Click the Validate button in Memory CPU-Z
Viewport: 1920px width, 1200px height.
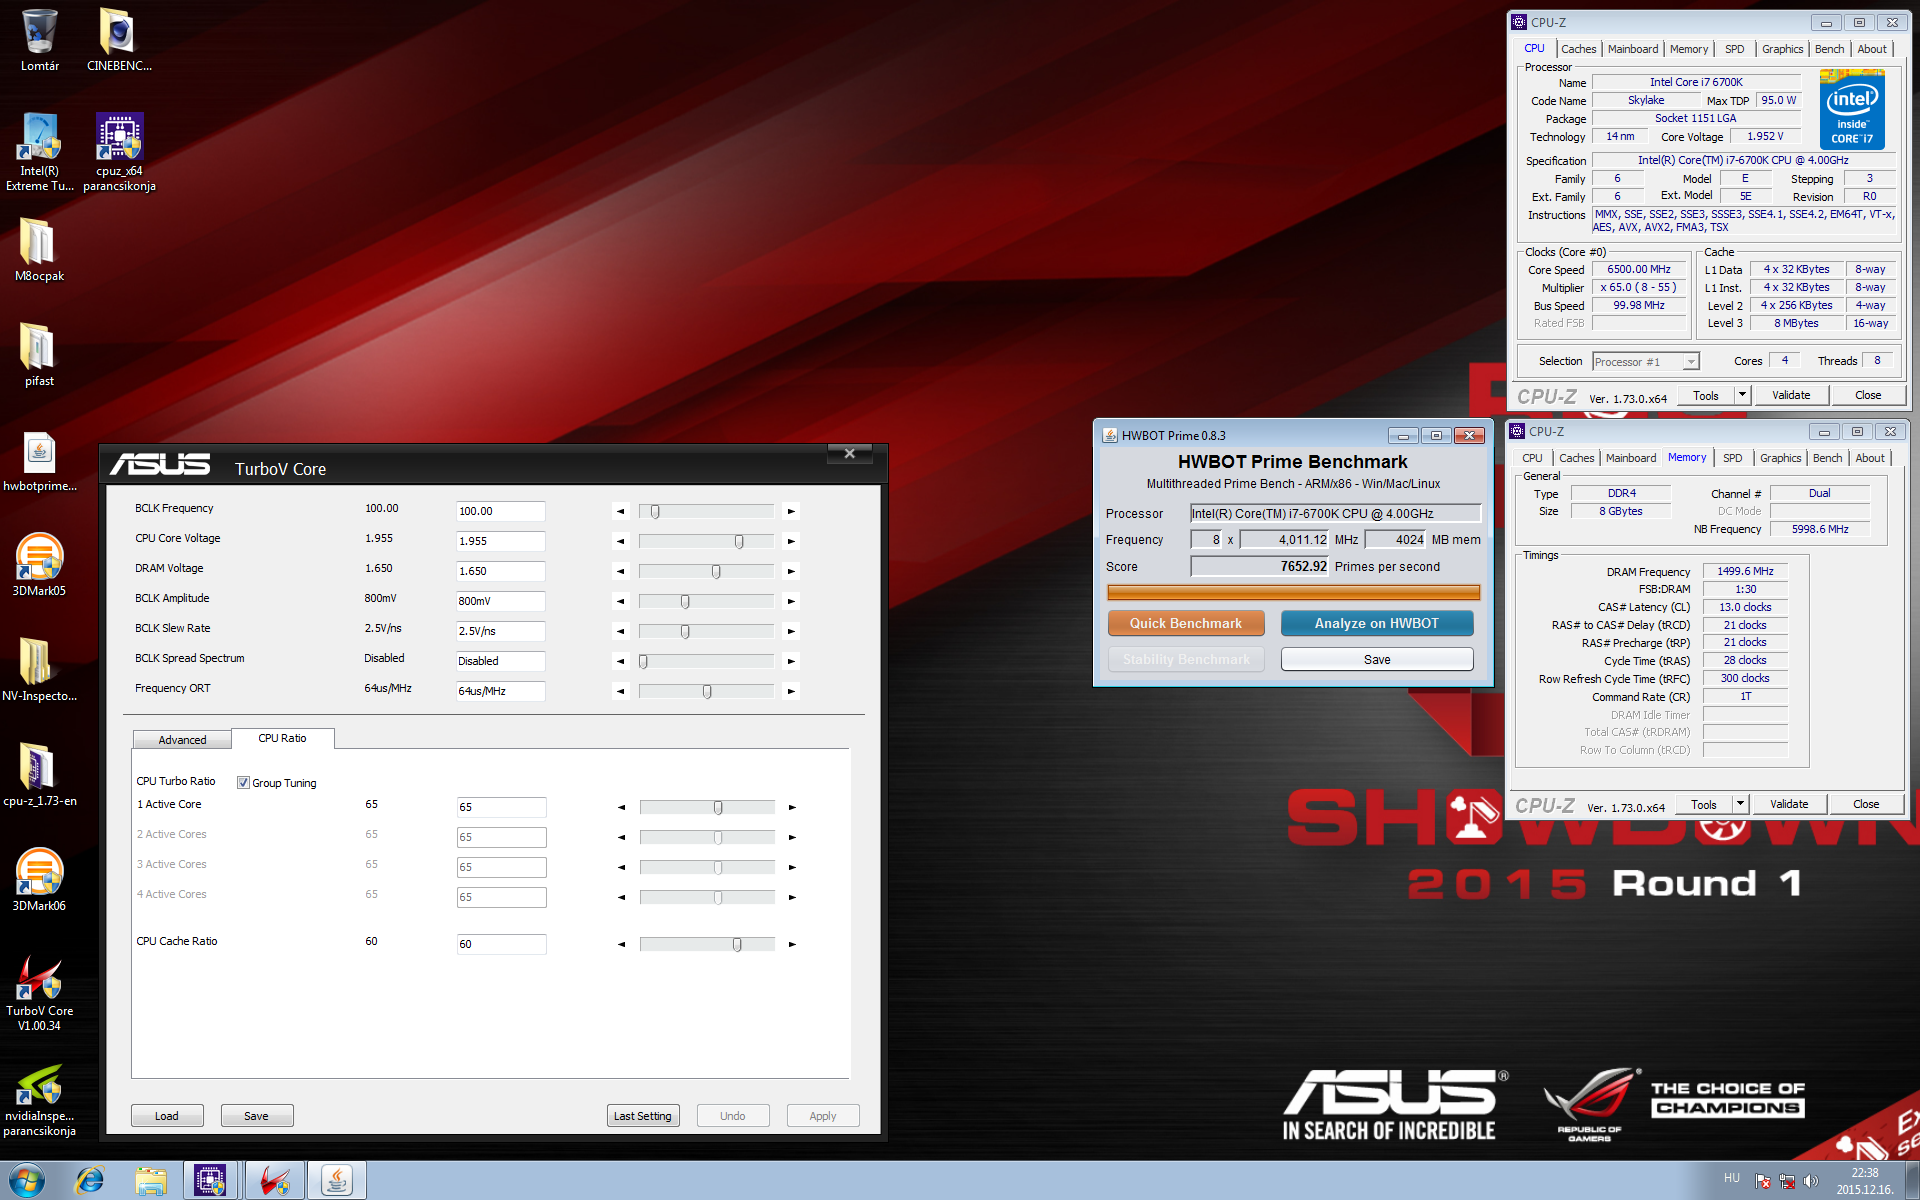(1789, 804)
